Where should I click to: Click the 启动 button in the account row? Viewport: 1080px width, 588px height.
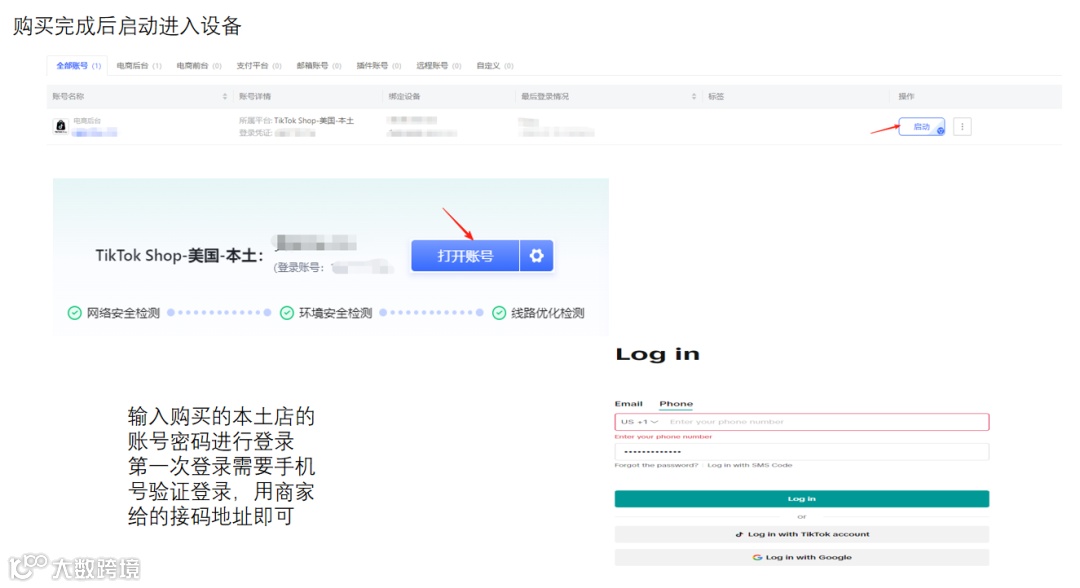click(922, 127)
